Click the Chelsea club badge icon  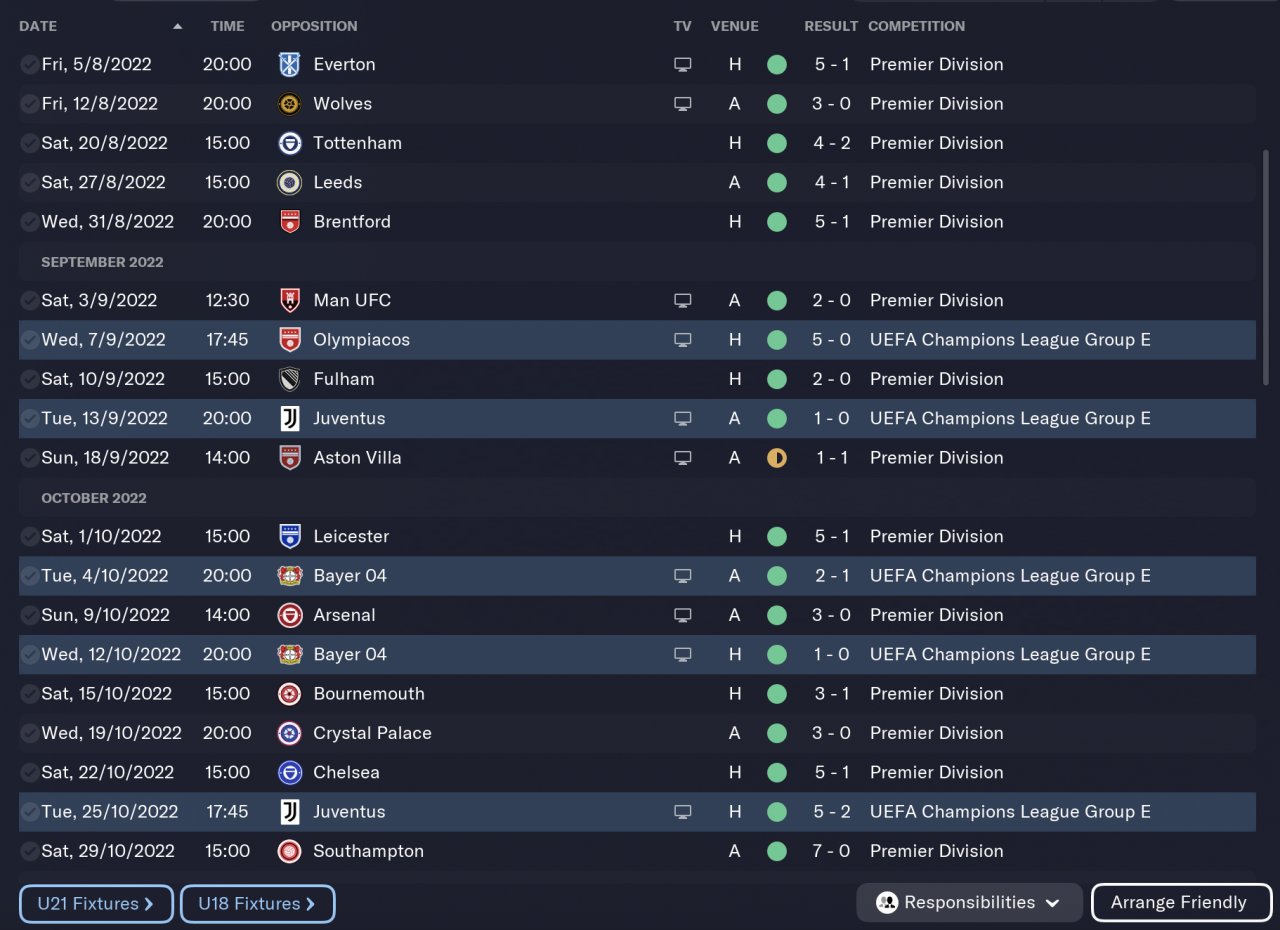click(x=289, y=773)
